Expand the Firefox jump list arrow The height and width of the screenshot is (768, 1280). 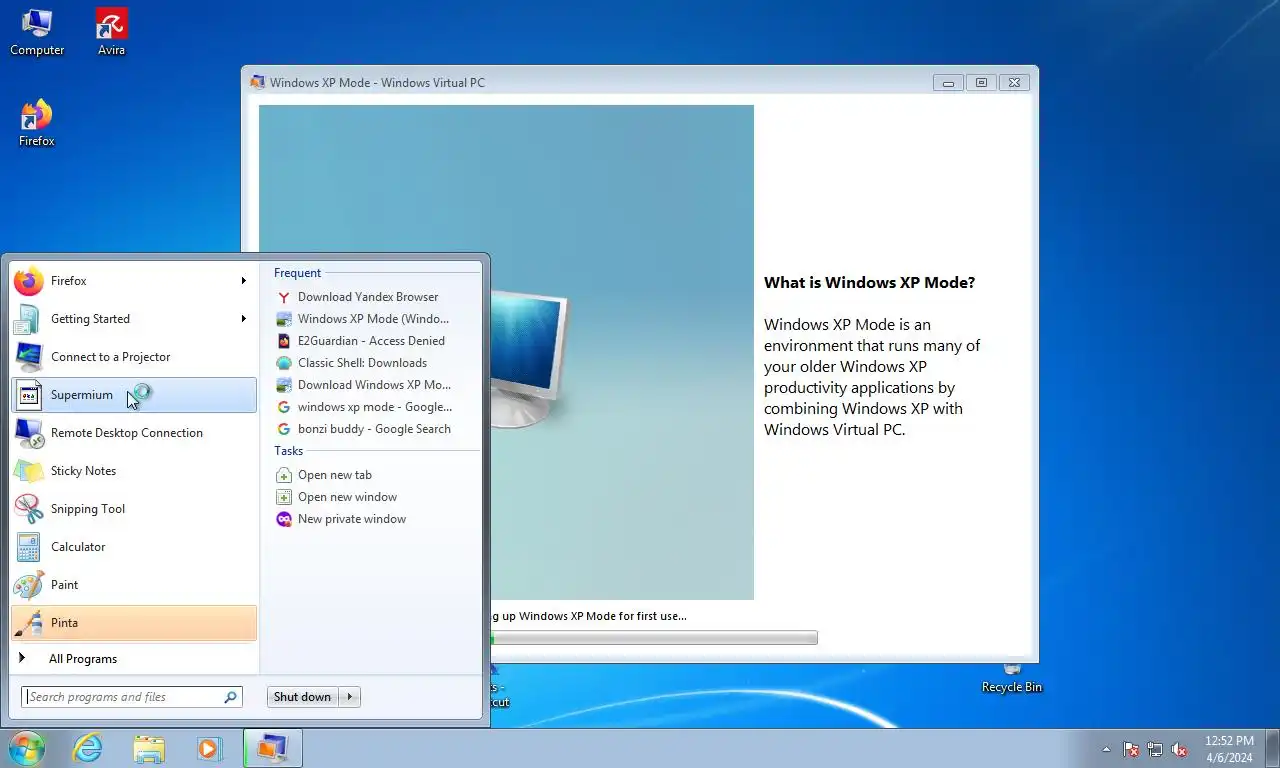point(243,281)
